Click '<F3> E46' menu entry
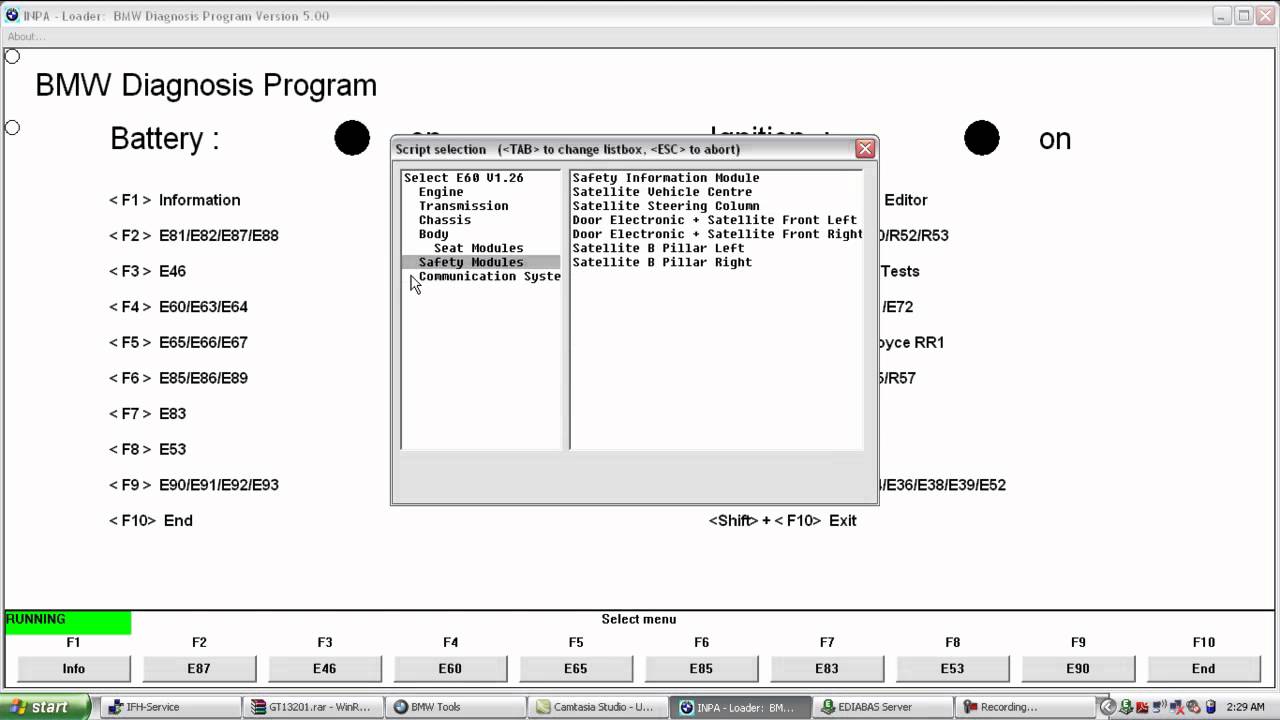Screen dimensions: 1280x720 [147, 271]
